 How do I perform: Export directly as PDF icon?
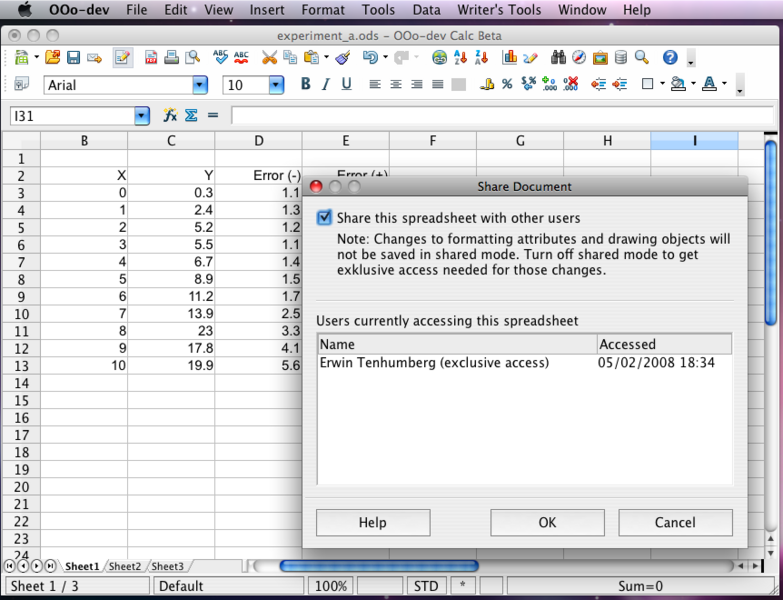click(x=151, y=58)
